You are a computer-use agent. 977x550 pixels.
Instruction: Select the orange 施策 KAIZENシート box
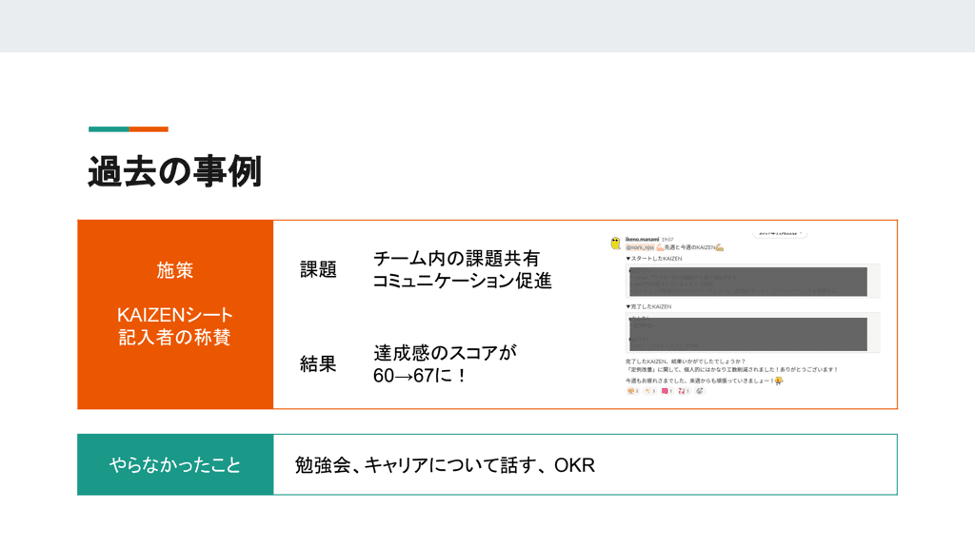[175, 314]
